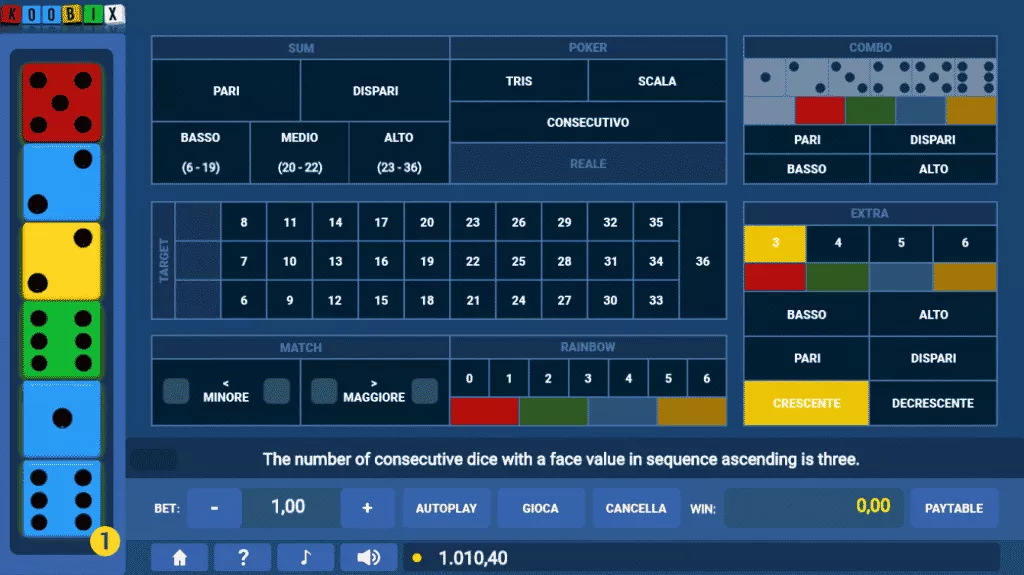The height and width of the screenshot is (575, 1024).
Task: Open help with the question mark icon
Action: click(242, 558)
